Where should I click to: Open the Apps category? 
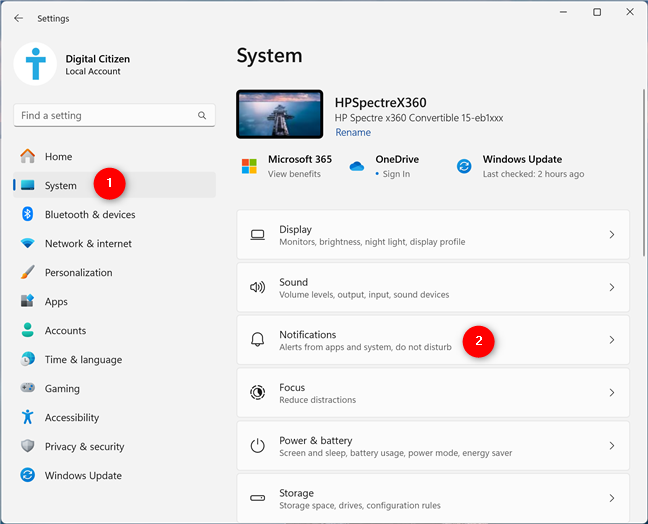[x=56, y=302]
